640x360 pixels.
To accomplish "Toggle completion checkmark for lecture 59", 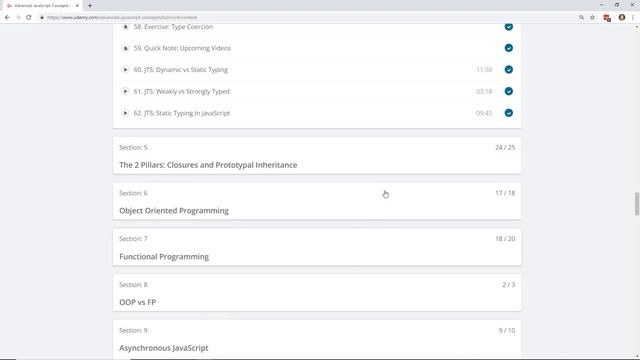I will tap(509, 48).
